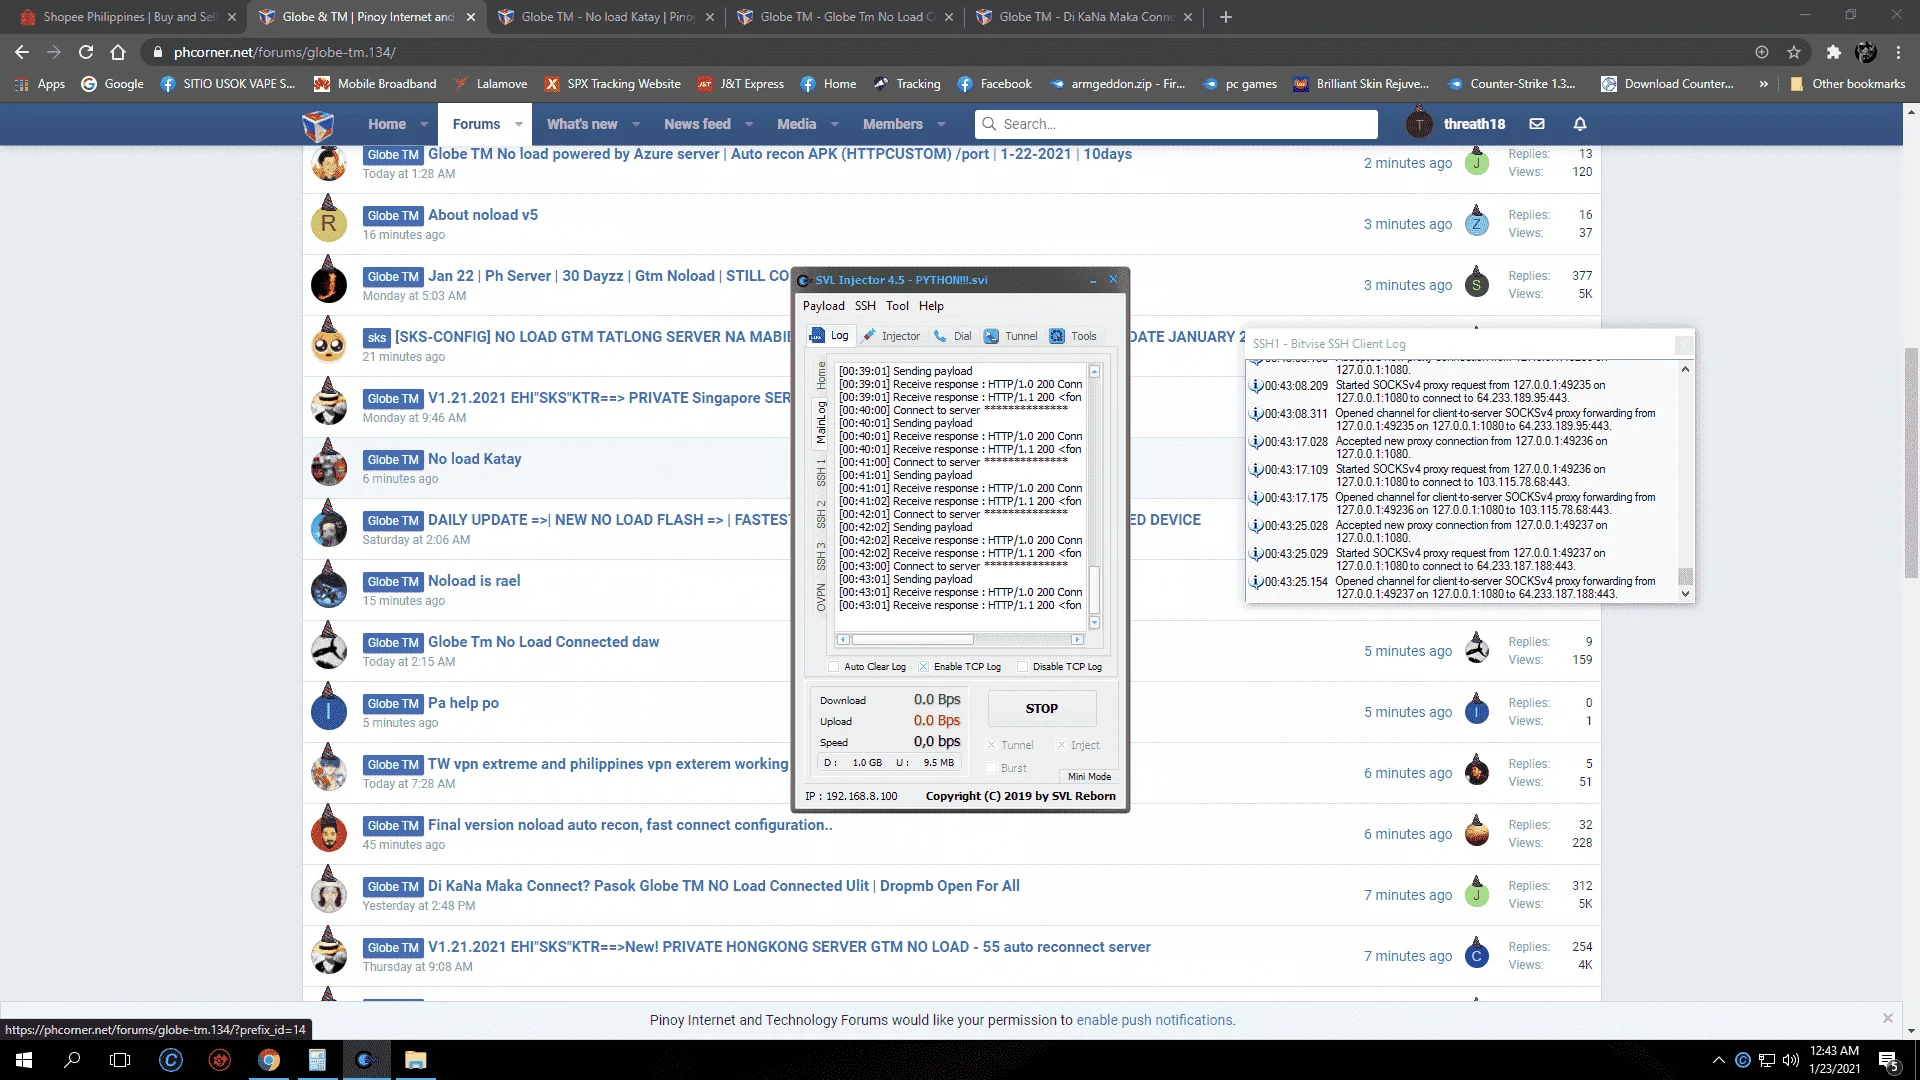Expand the What's new dropdown arrow

coord(636,125)
